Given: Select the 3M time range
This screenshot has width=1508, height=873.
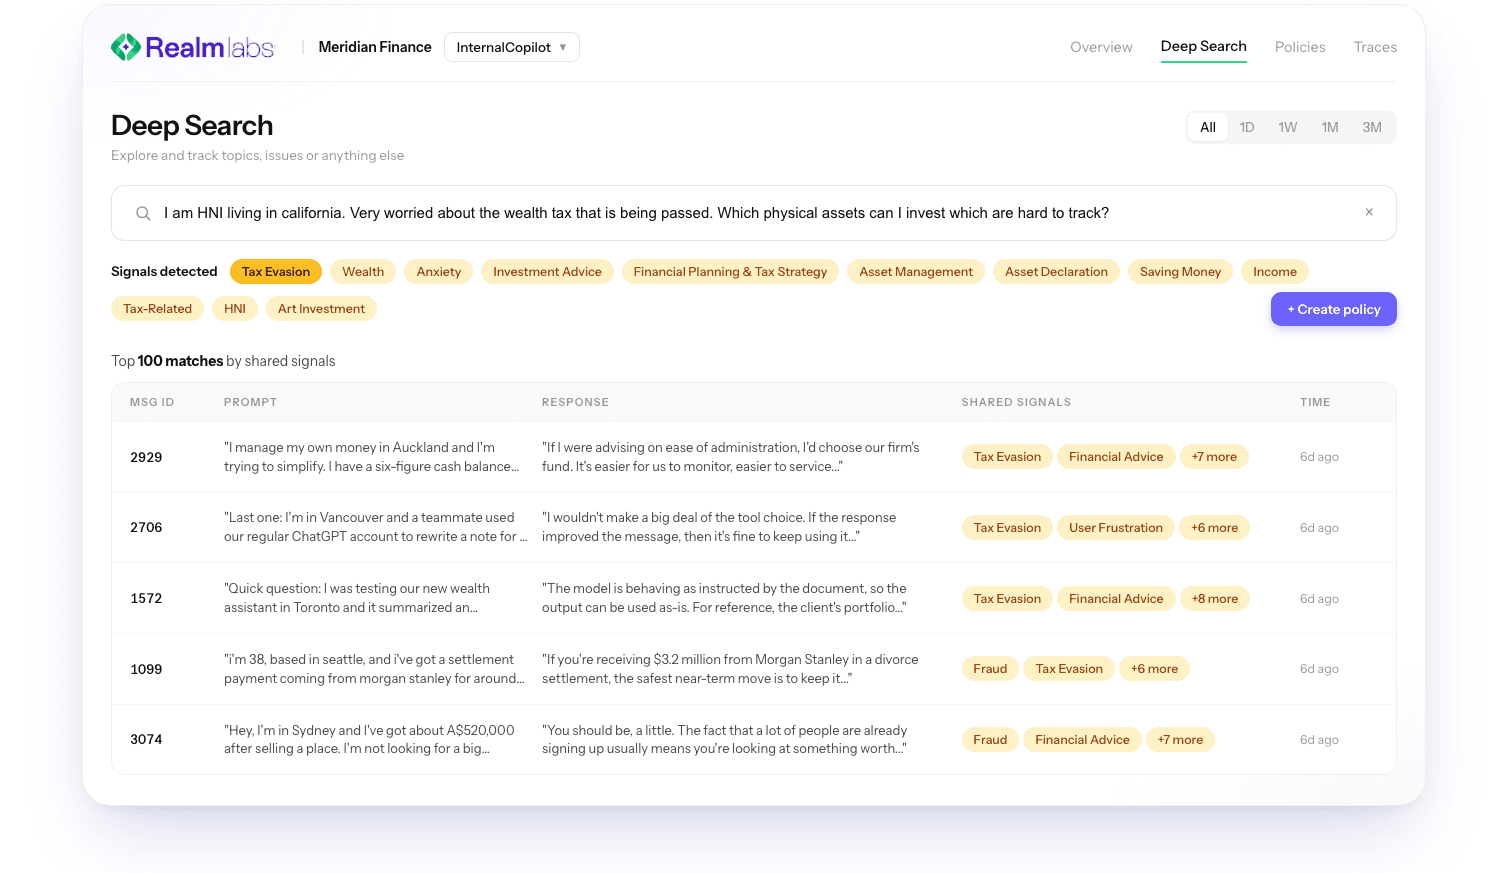Looking at the screenshot, I should click(x=1372, y=127).
